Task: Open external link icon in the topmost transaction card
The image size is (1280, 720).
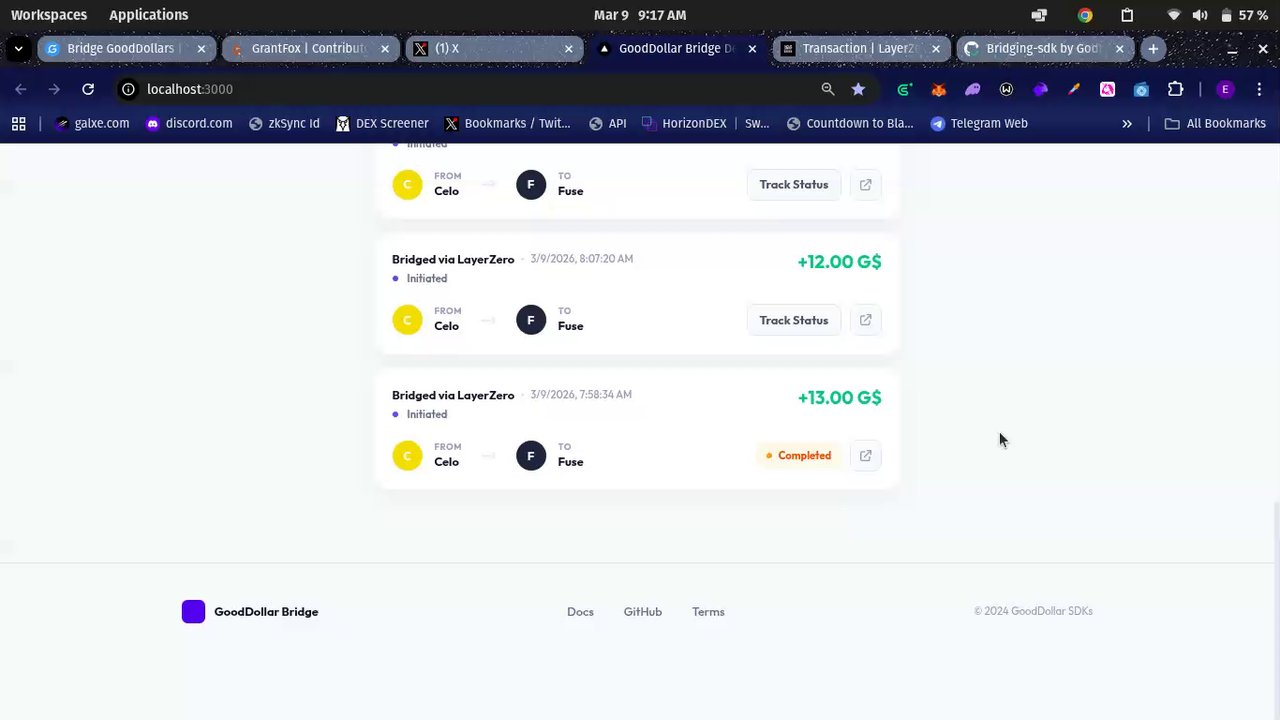Action: (866, 185)
